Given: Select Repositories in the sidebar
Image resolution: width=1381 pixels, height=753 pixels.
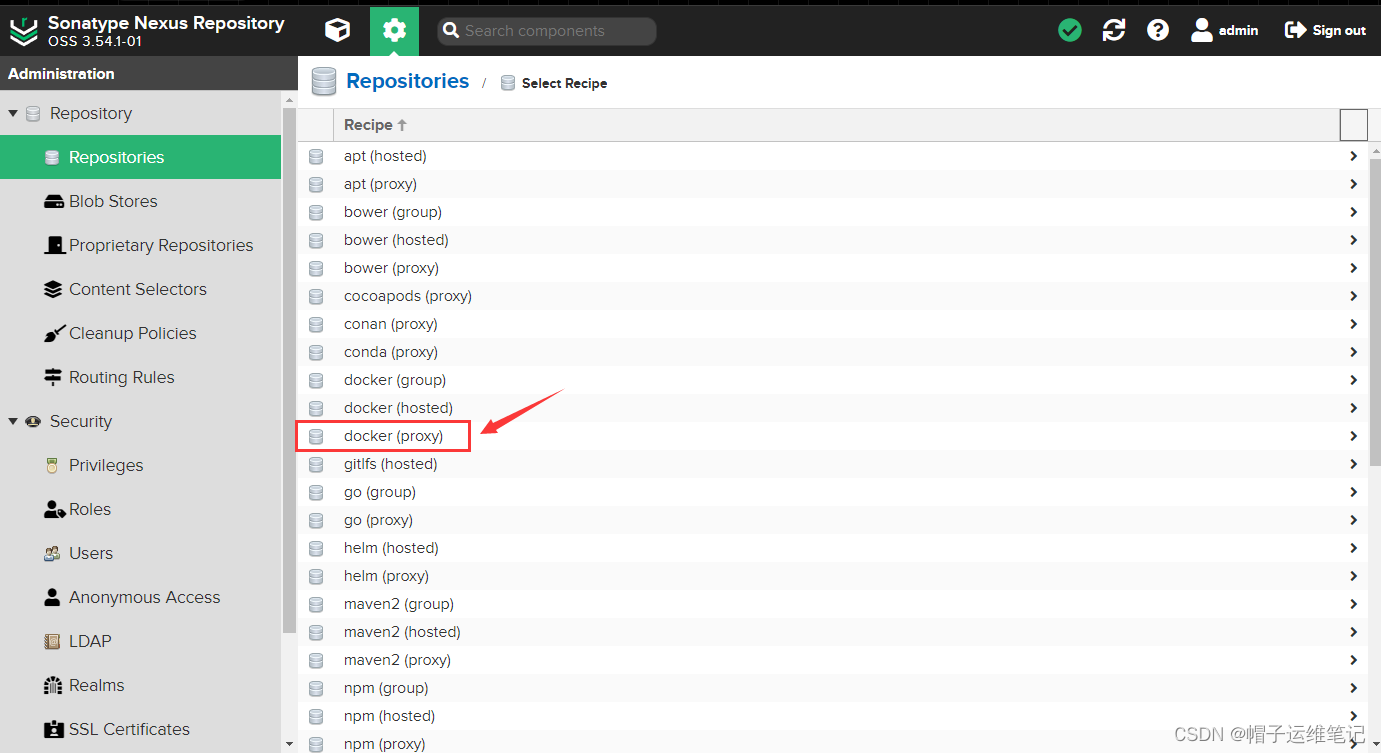Looking at the screenshot, I should click(x=140, y=157).
